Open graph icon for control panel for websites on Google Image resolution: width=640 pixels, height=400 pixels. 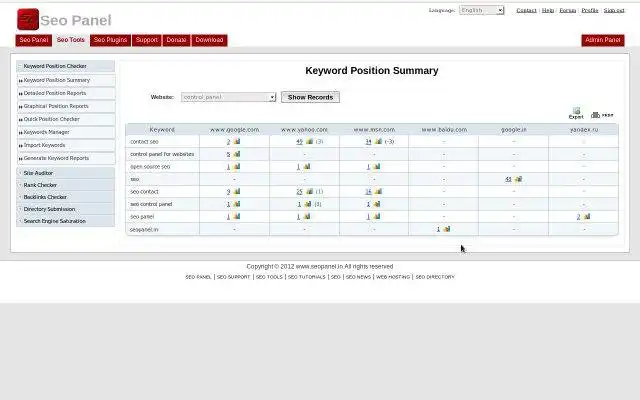coord(237,154)
